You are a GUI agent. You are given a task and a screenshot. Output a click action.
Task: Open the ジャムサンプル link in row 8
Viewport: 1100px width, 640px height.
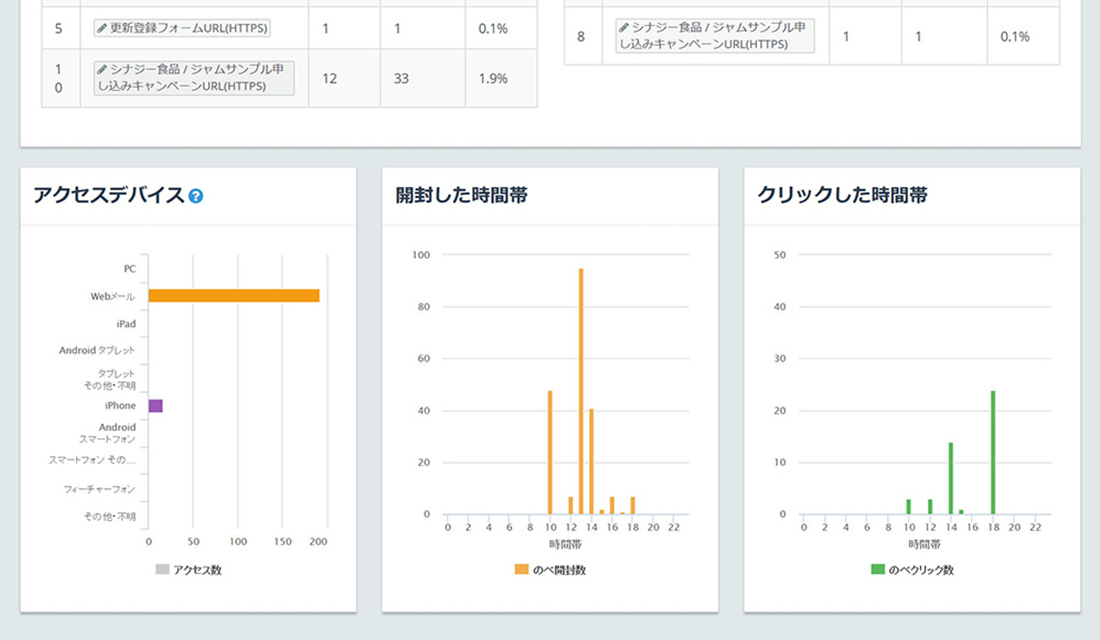(x=715, y=36)
